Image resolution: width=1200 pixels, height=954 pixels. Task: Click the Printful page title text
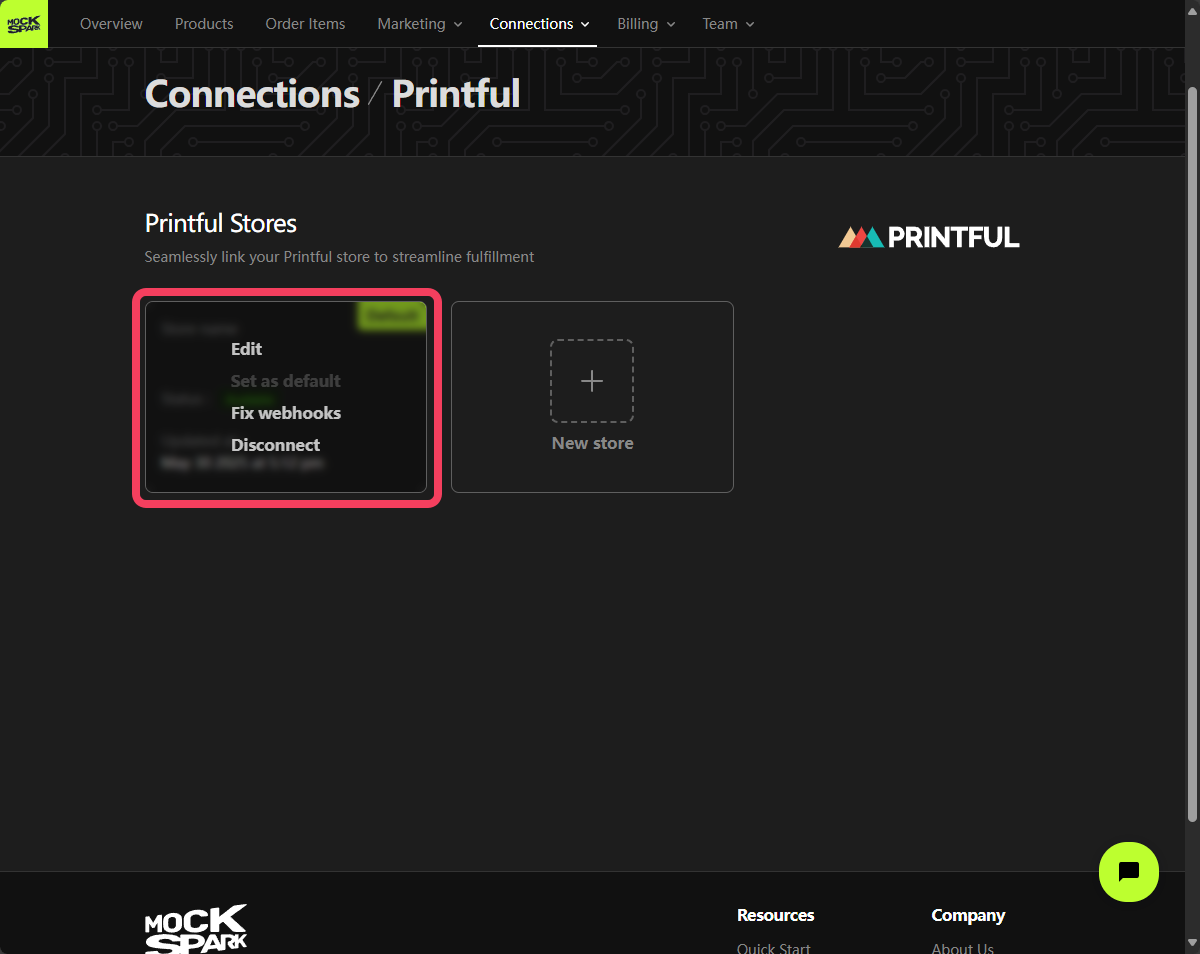456,94
